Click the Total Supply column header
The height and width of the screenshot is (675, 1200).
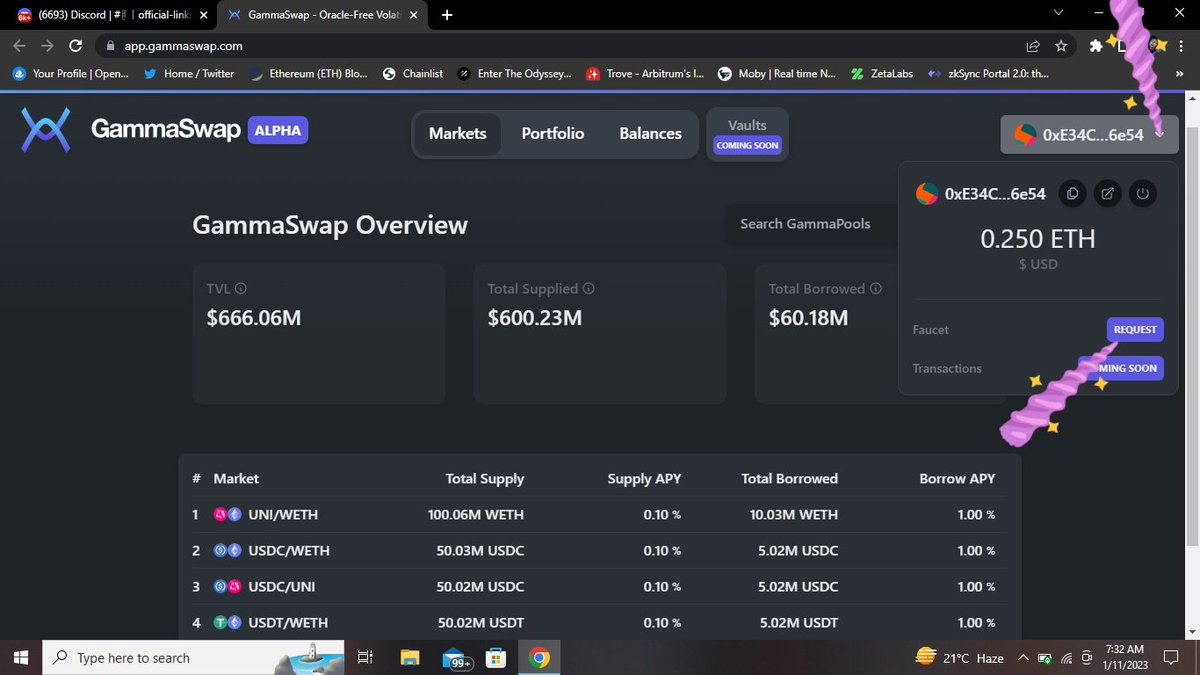pos(484,479)
